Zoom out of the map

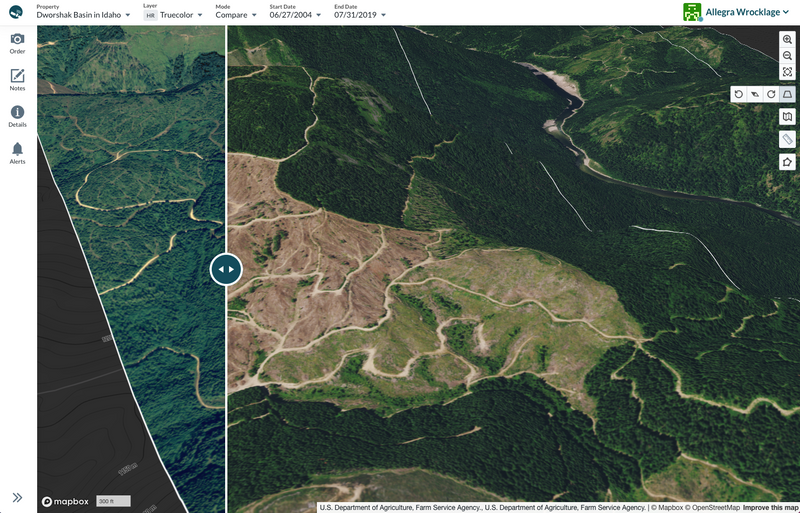pyautogui.click(x=787, y=56)
